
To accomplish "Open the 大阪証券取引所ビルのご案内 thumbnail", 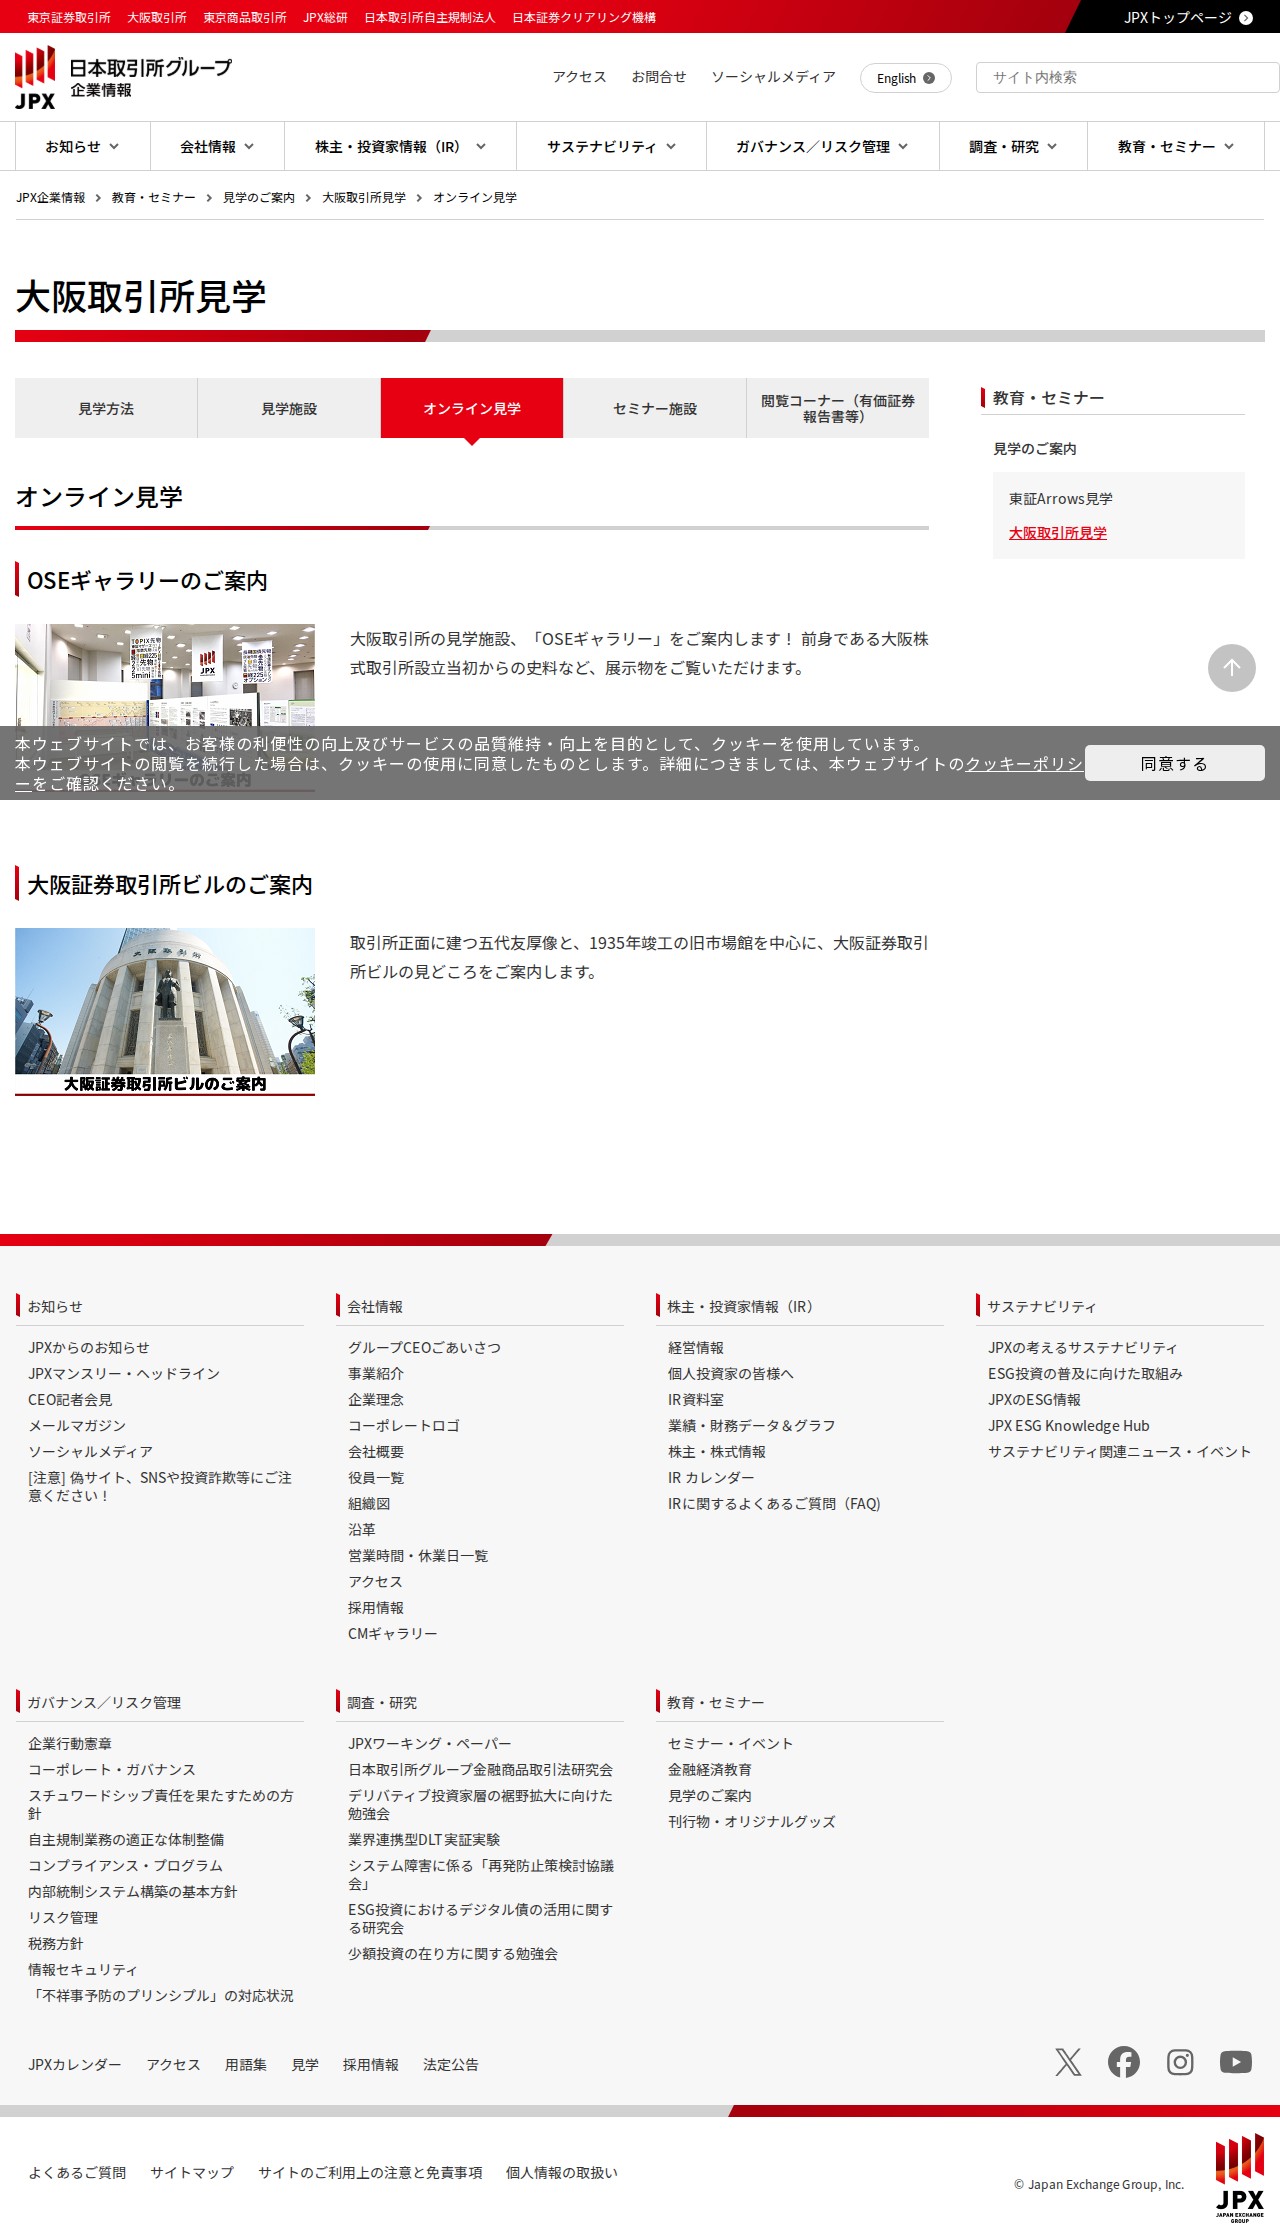I will pos(165,1011).
